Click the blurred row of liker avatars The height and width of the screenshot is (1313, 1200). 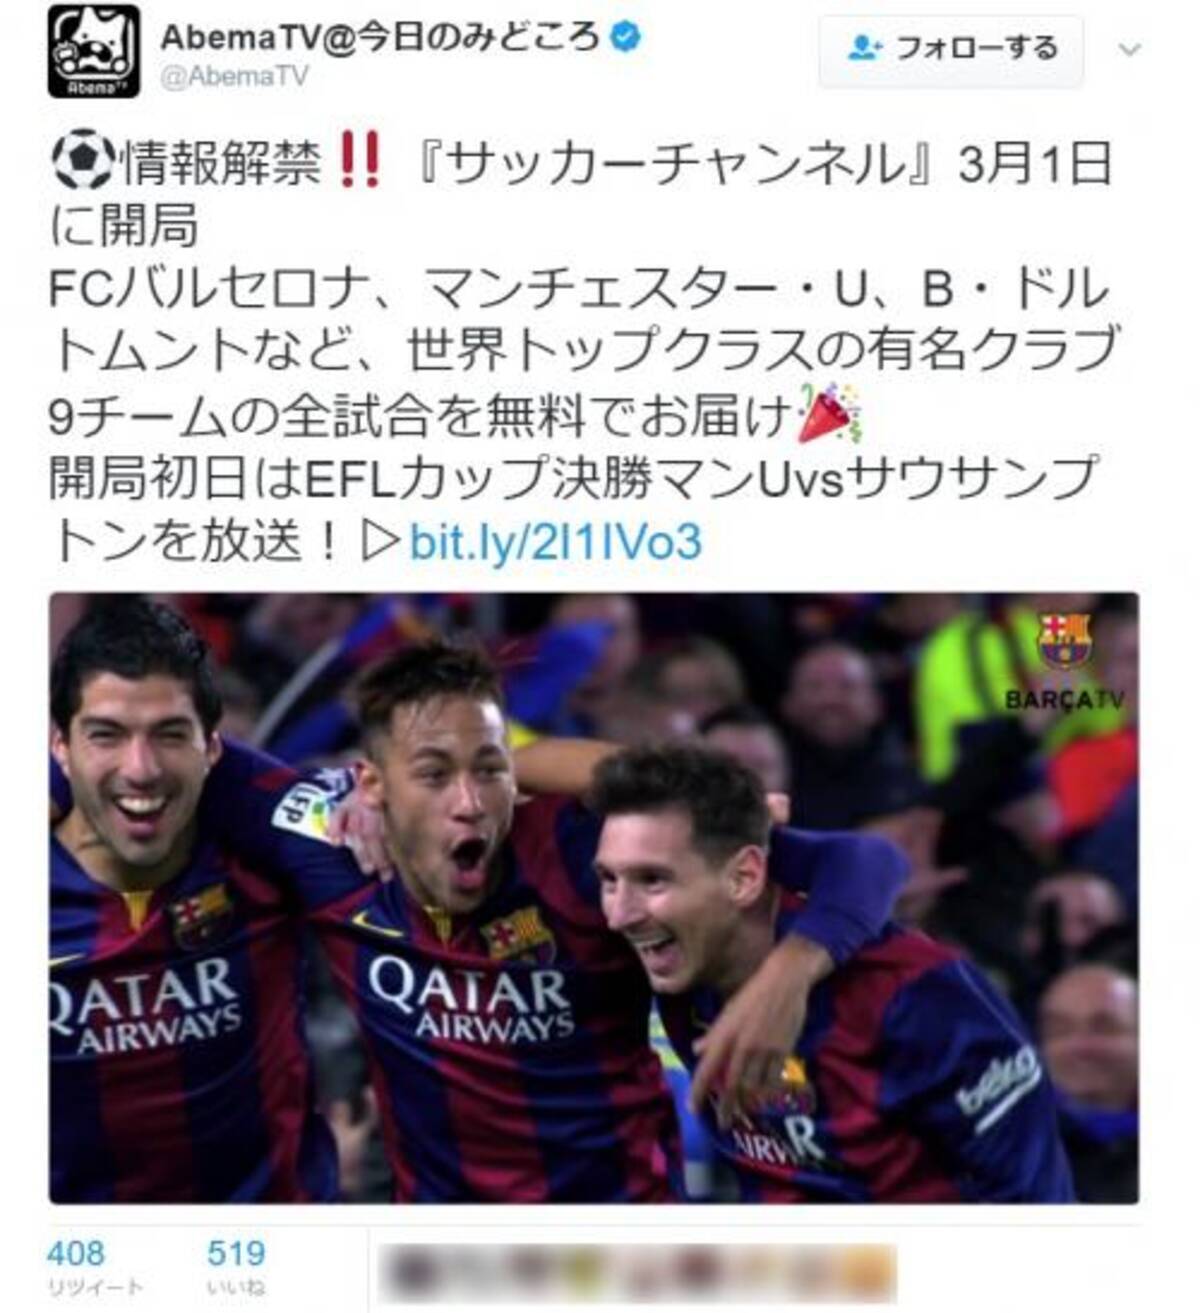640,1272
